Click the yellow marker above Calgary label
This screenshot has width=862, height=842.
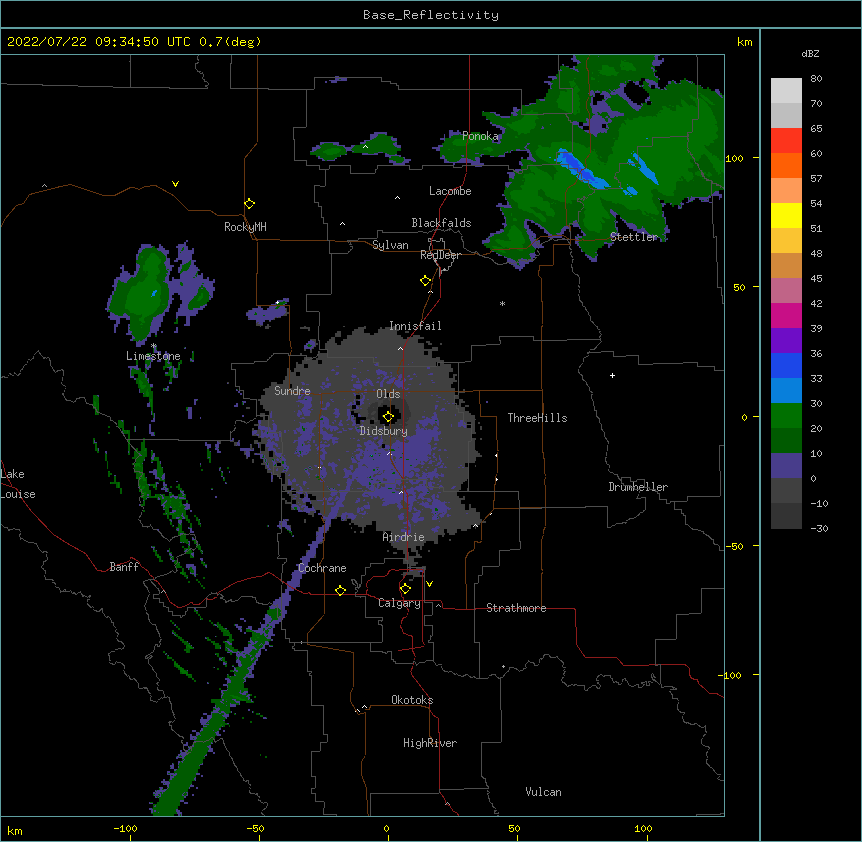point(405,589)
